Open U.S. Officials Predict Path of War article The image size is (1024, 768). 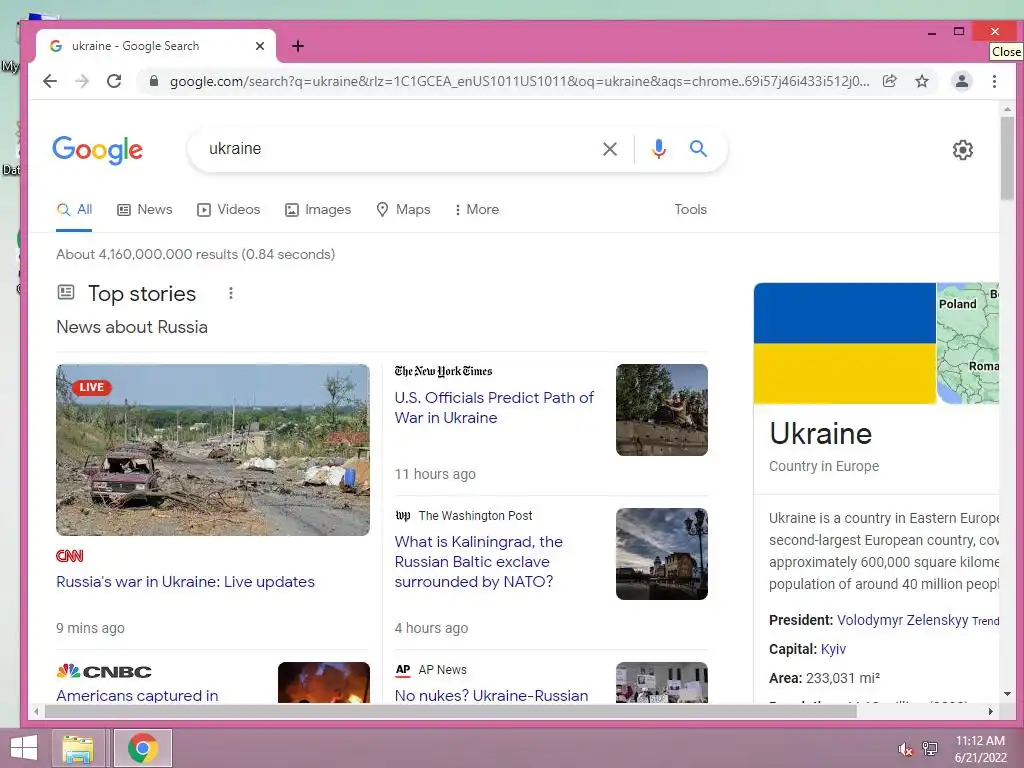click(x=494, y=408)
